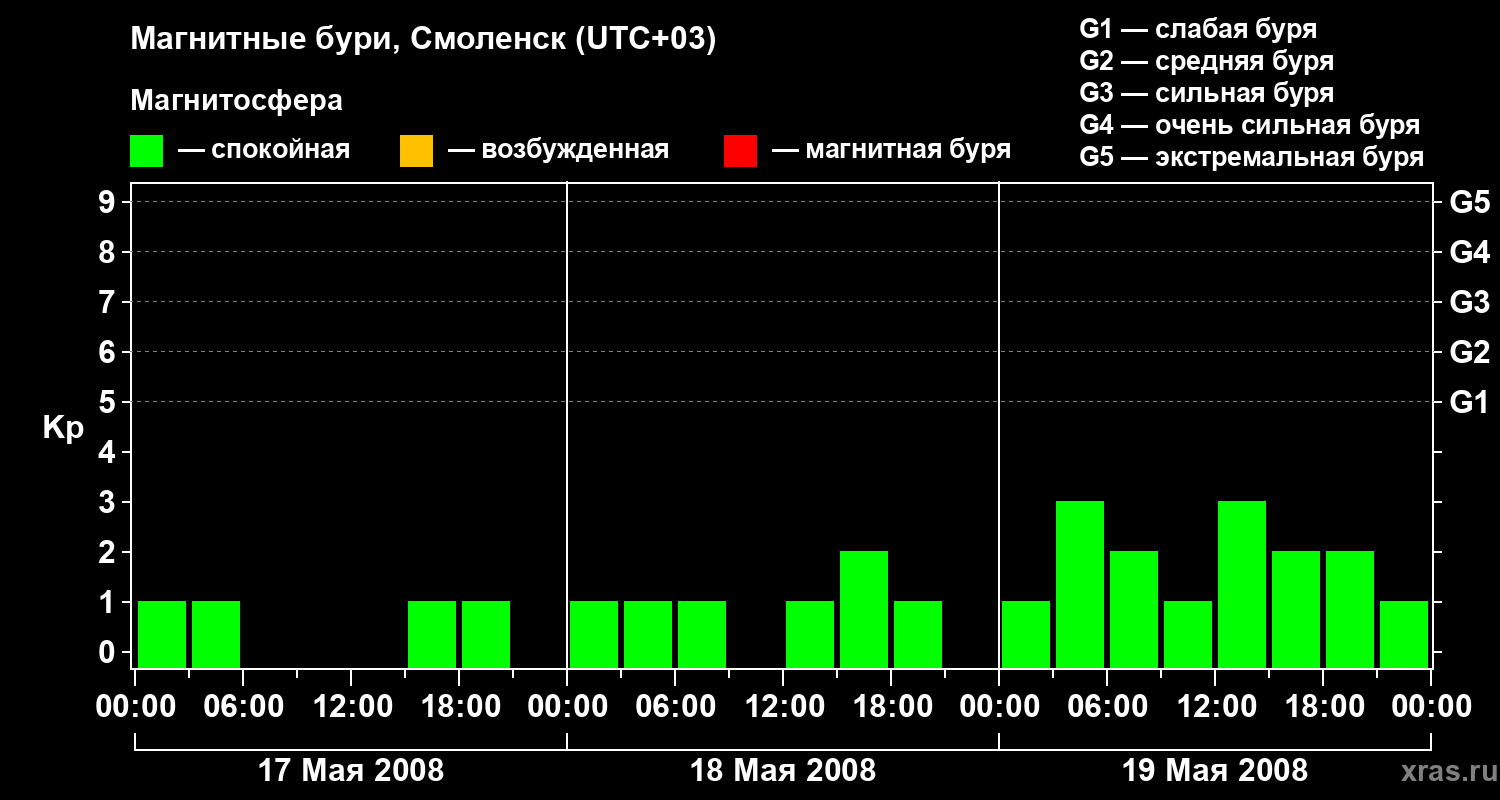Viewport: 1500px width, 800px height.
Task: Click the 18:00–21:00 bar on 17 Мая
Action: pos(486,634)
